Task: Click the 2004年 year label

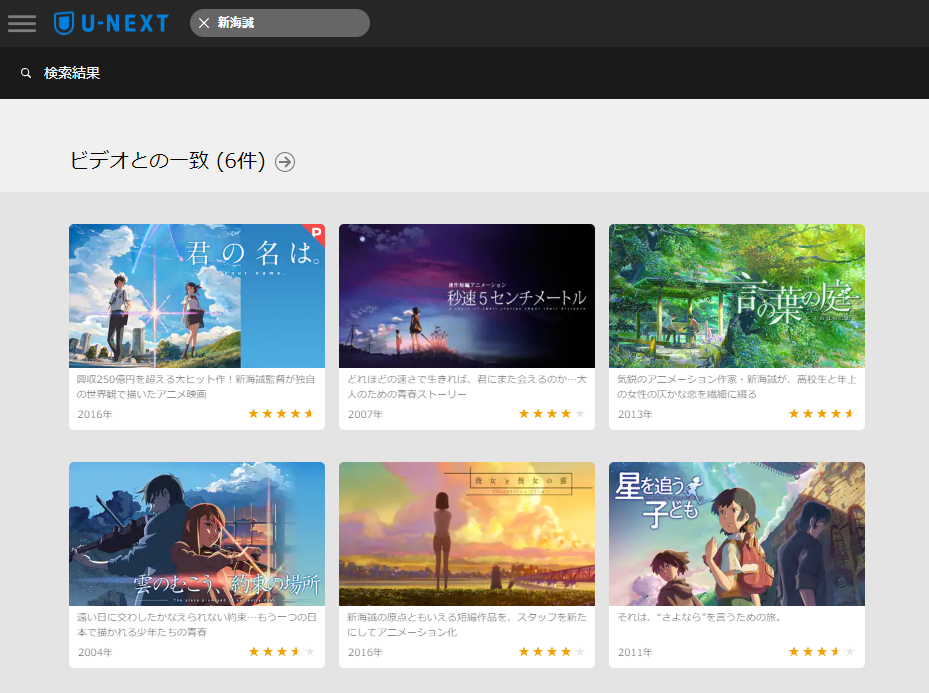Action: 95,653
